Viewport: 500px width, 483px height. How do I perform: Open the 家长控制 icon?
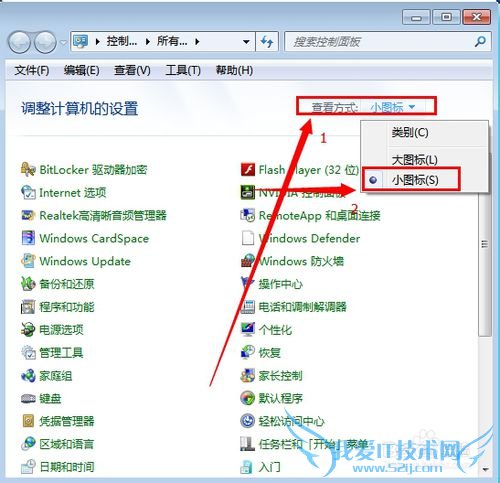click(248, 375)
